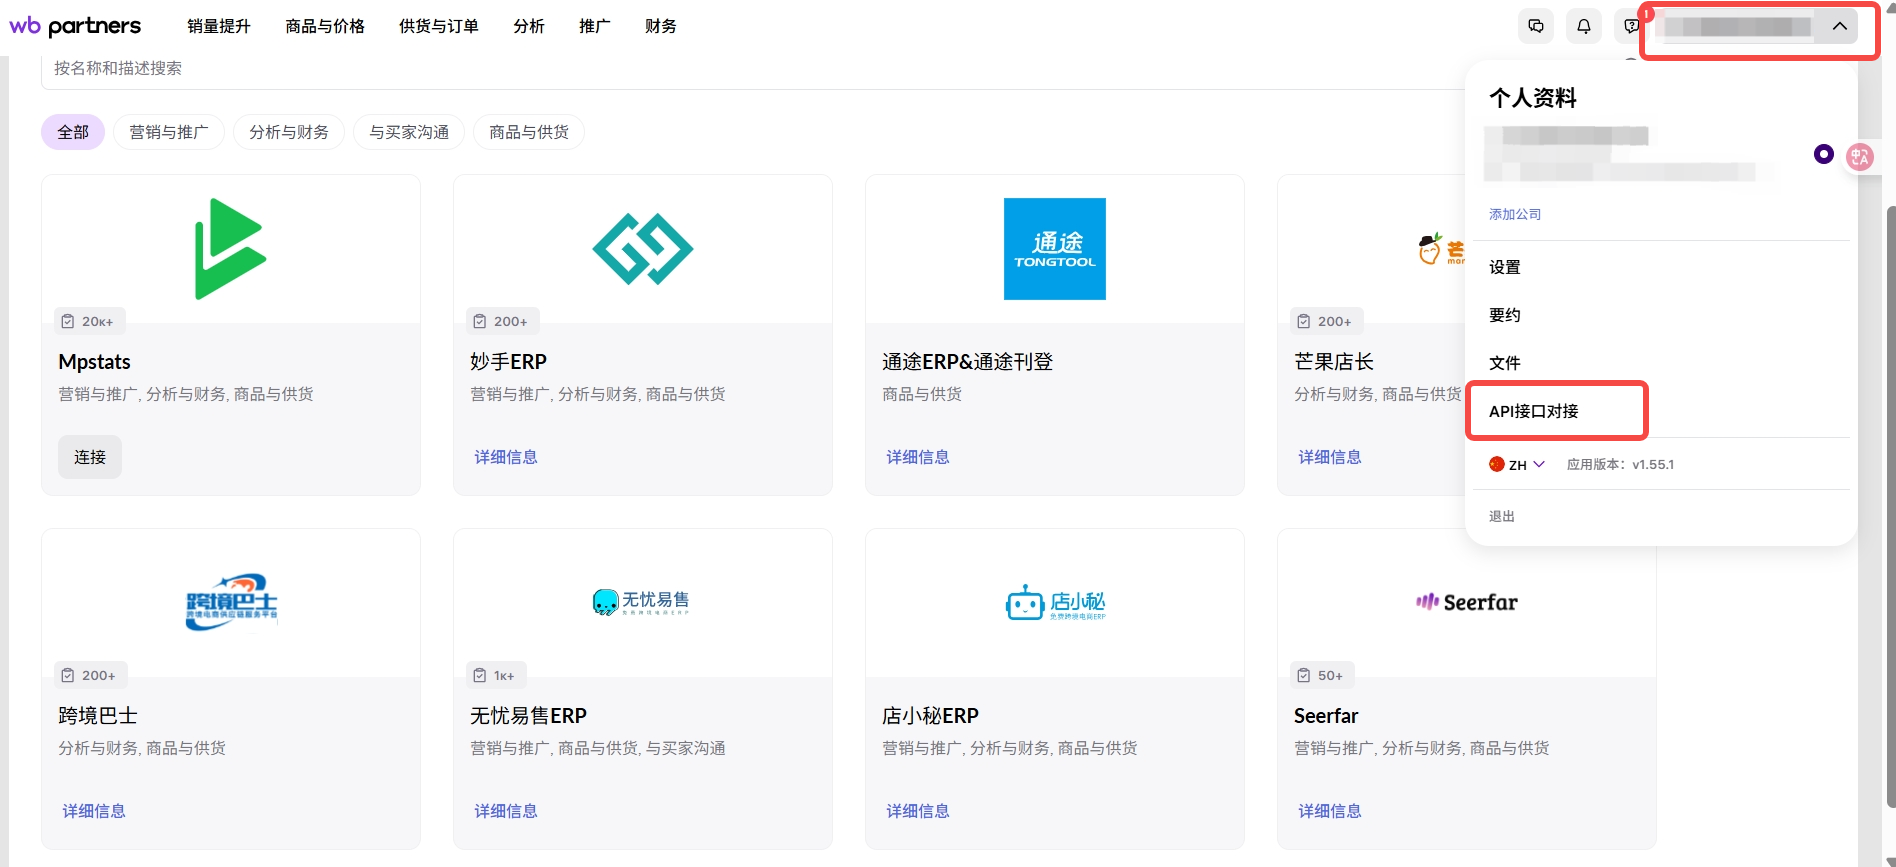The height and width of the screenshot is (867, 1896).
Task: Click the Seerfar card title
Action: tap(1326, 716)
